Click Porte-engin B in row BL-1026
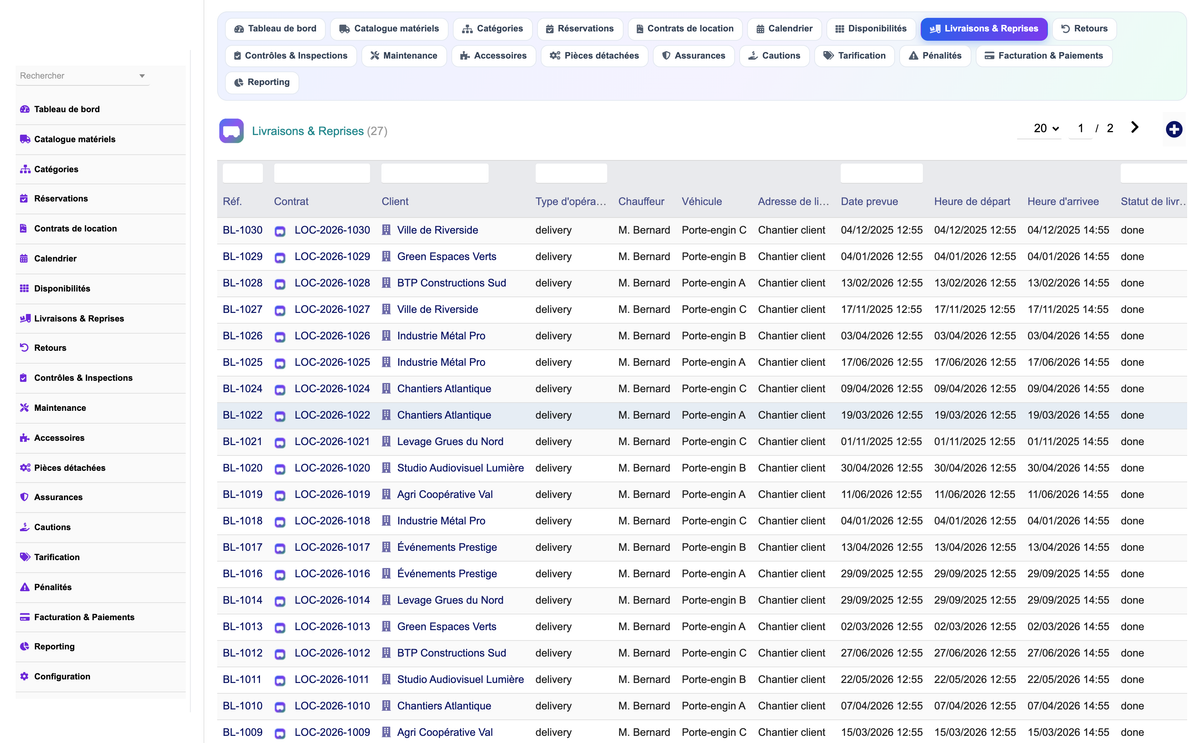 click(714, 336)
